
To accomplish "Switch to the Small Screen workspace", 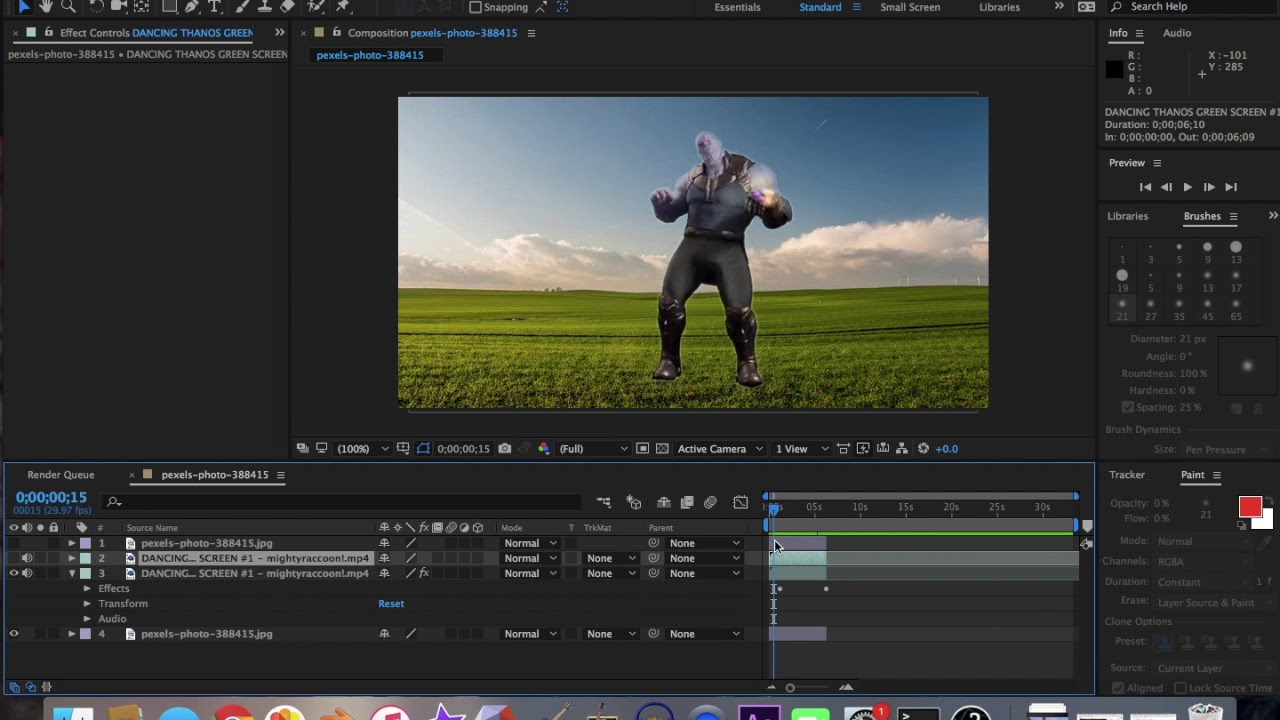I will pos(910,7).
